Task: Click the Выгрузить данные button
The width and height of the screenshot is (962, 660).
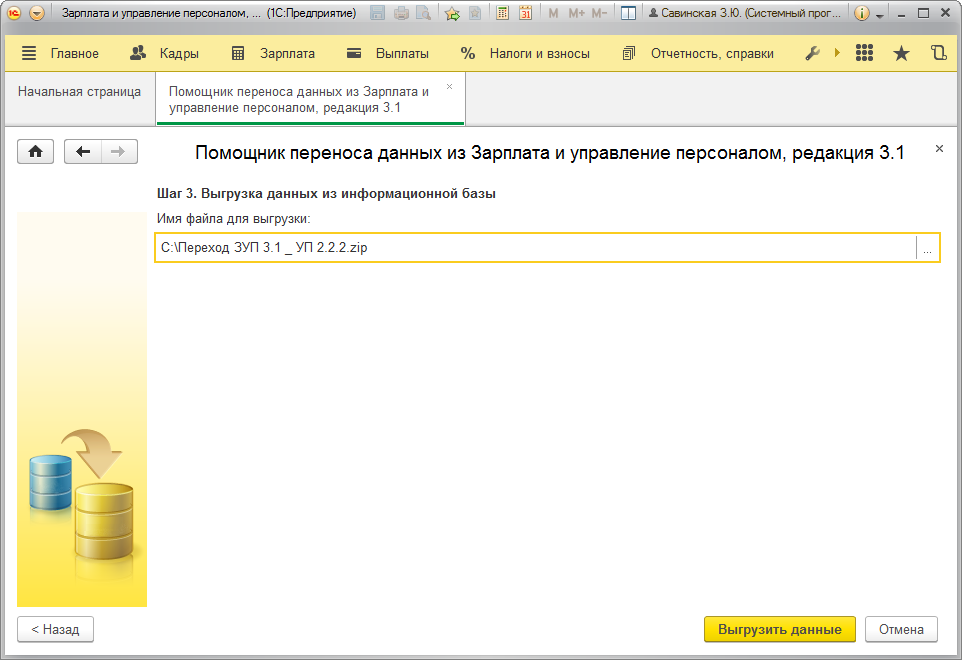Action: (779, 629)
